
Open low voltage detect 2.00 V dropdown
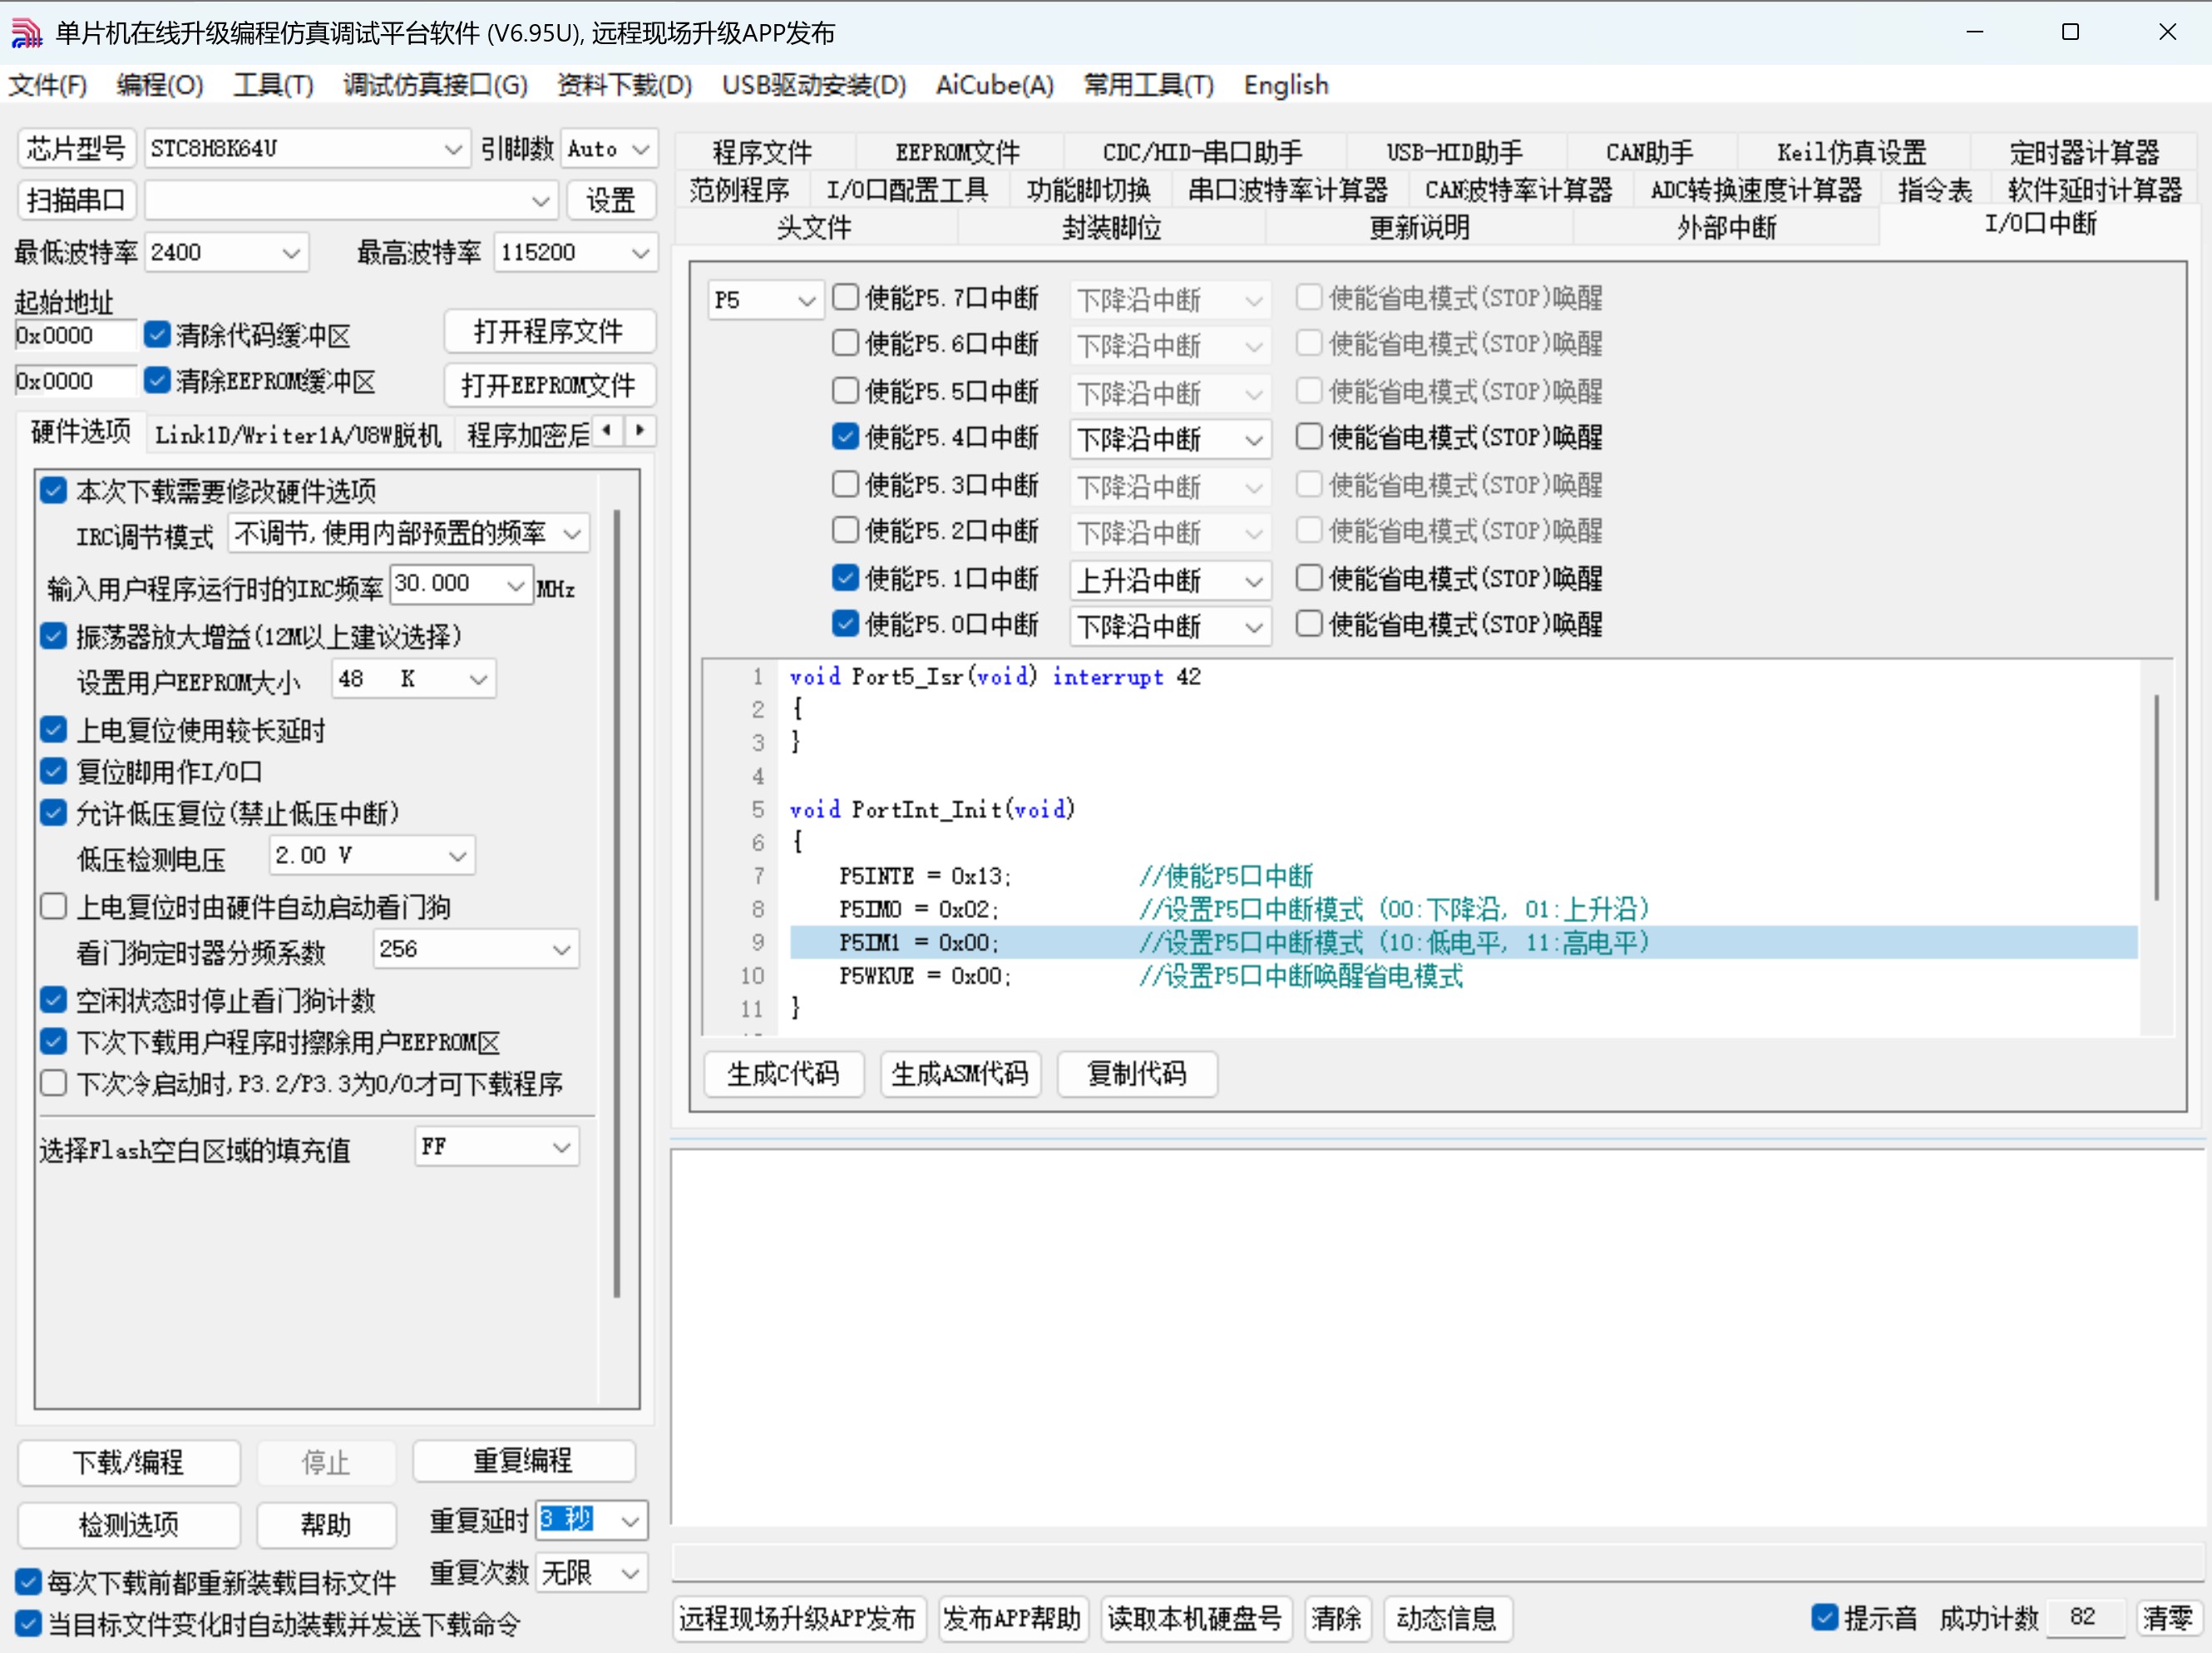[x=372, y=856]
